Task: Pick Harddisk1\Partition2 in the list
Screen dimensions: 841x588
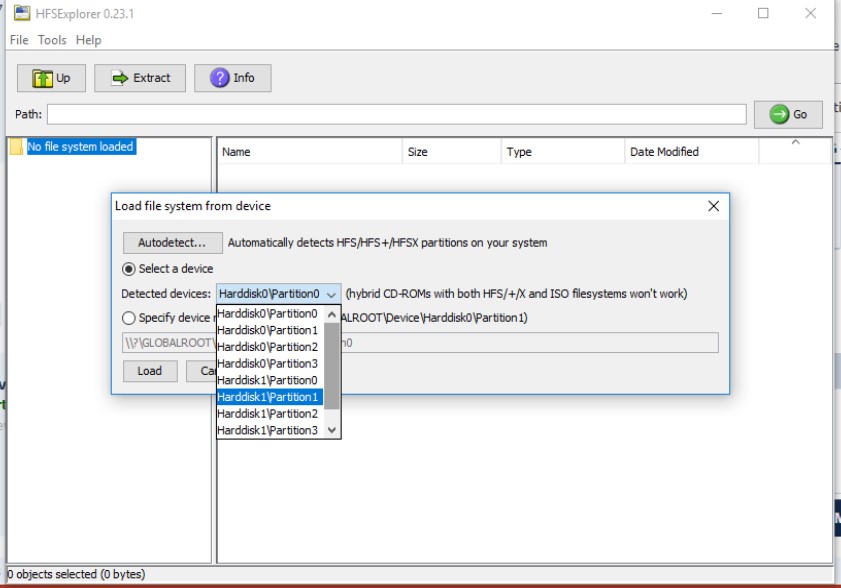Action: [270, 414]
